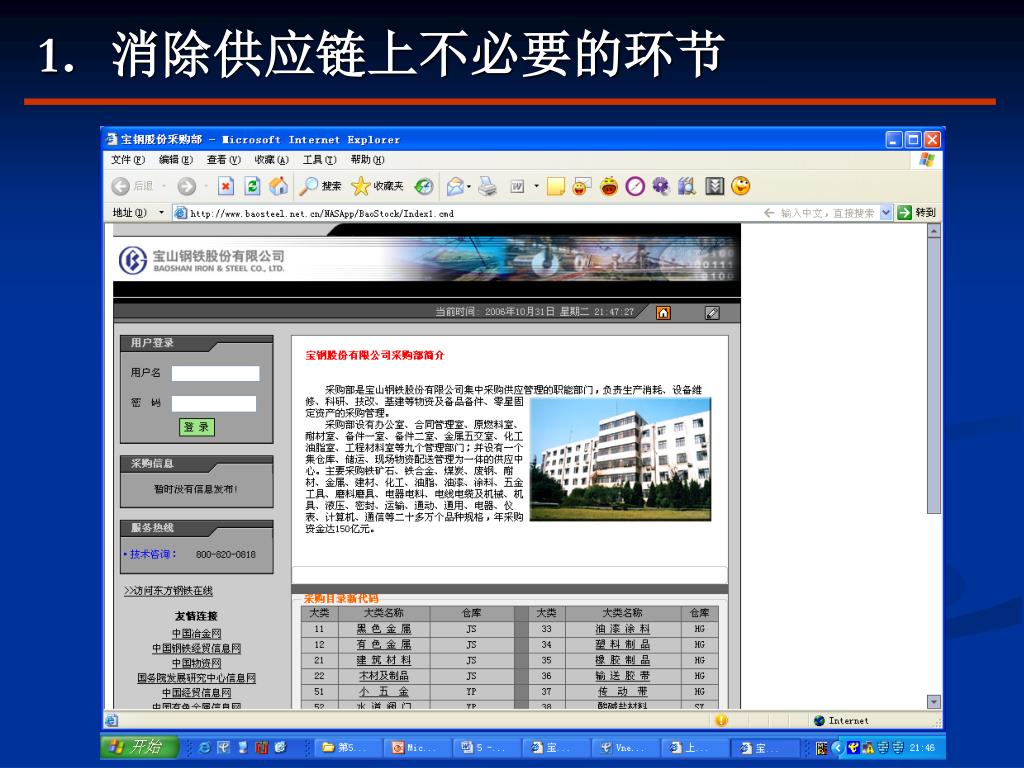
Task: Click the scrollbar down arrow
Action: point(934,702)
